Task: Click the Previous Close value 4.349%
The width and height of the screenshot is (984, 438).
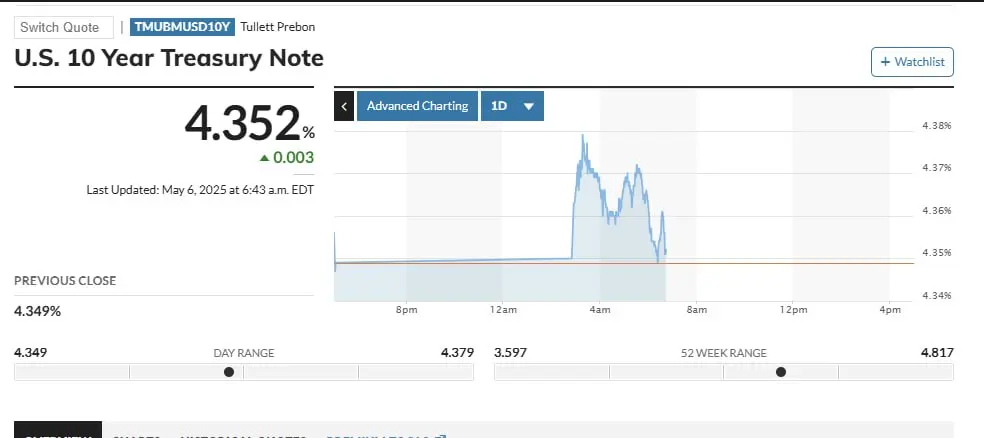Action: point(38,311)
